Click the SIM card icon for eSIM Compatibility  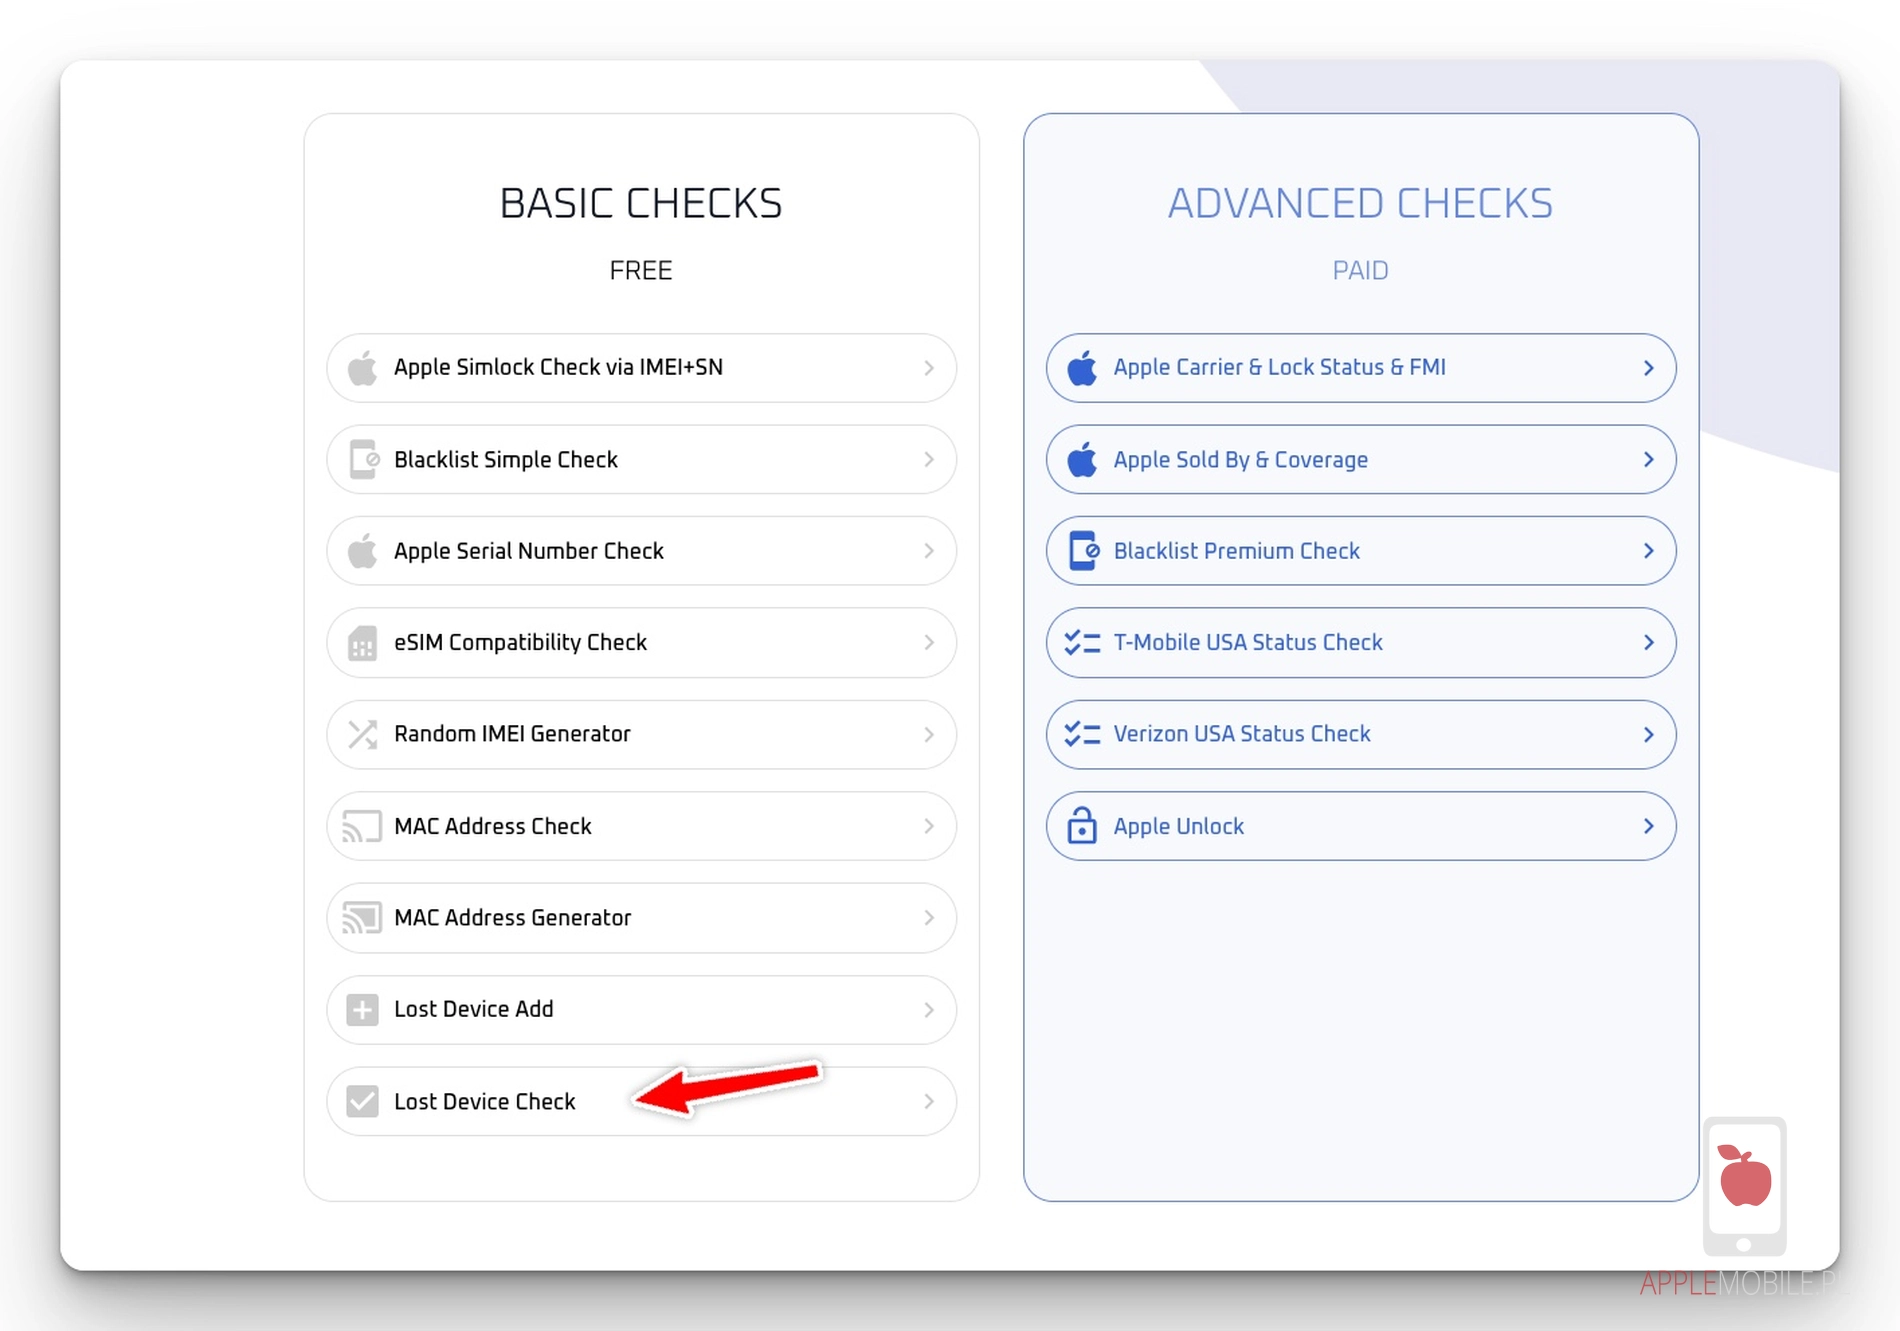363,643
